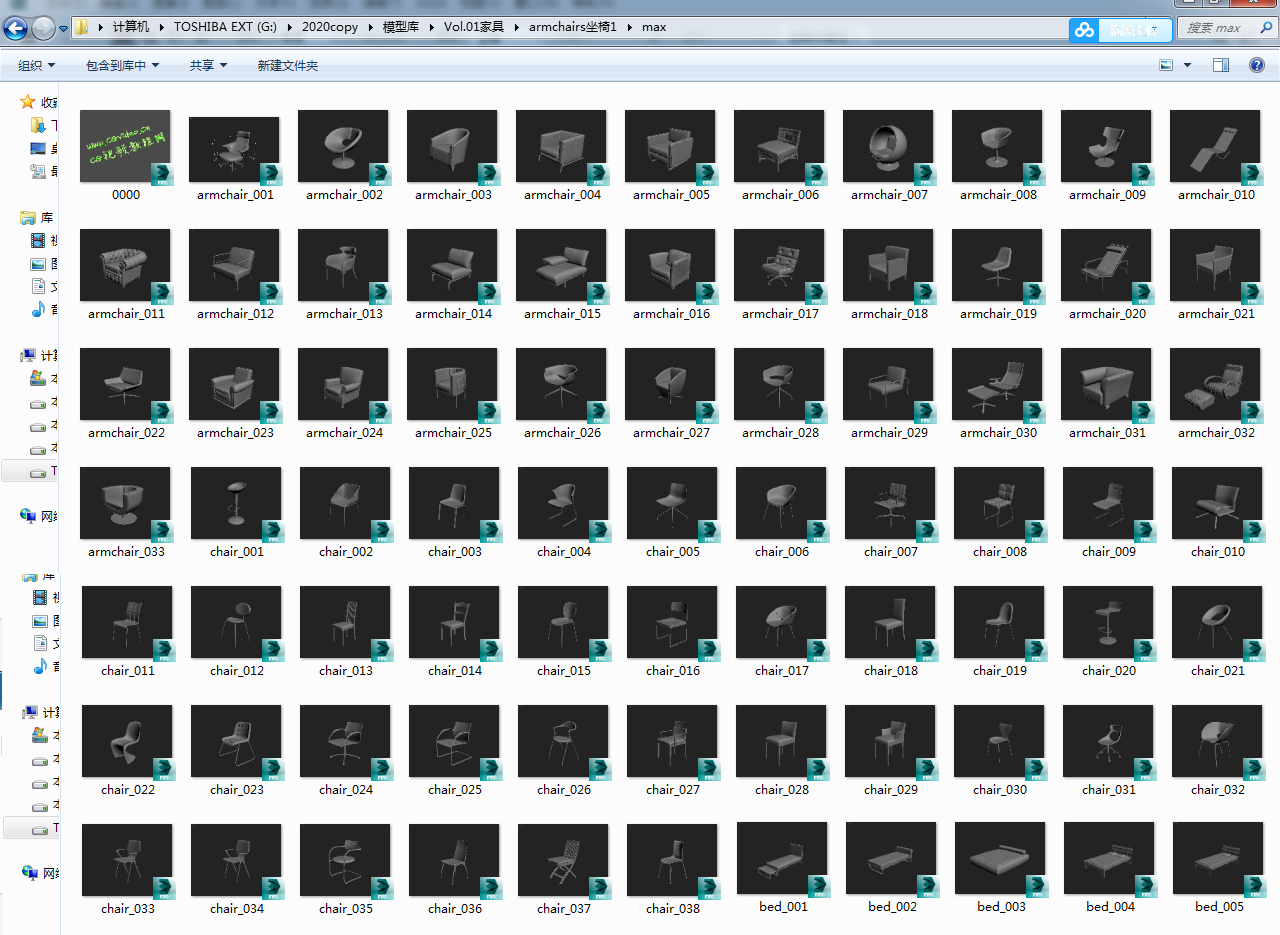Screen dimensions: 1280x935
Task: Open the 组织 menu
Action: 37,65
